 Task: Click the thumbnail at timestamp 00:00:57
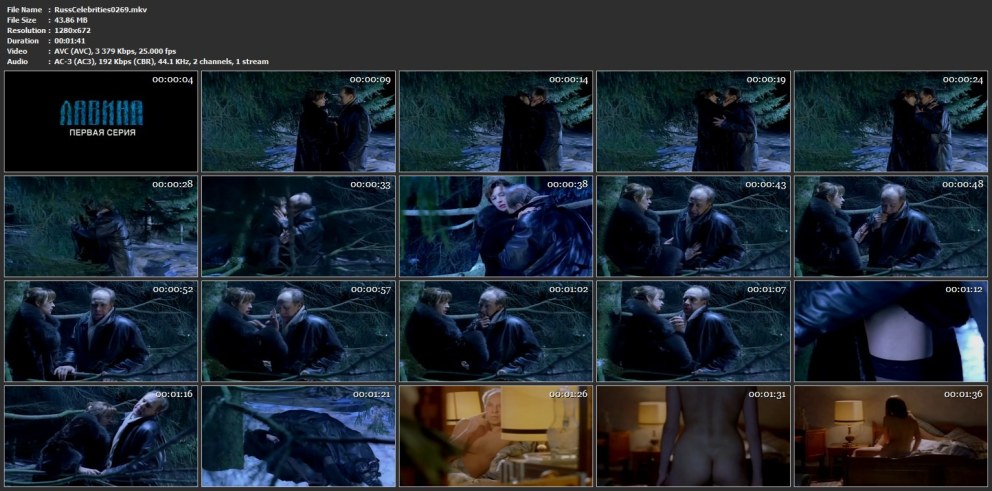pos(299,332)
